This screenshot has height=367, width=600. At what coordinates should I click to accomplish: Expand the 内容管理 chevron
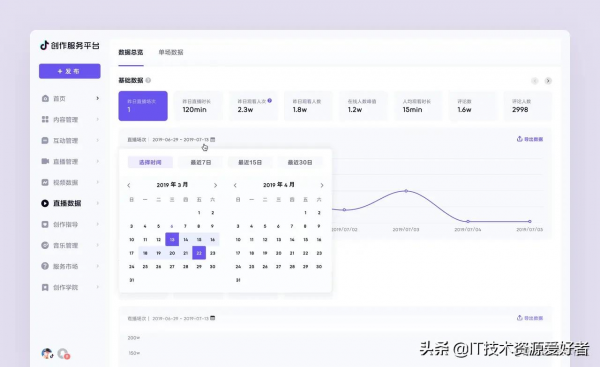(x=98, y=119)
